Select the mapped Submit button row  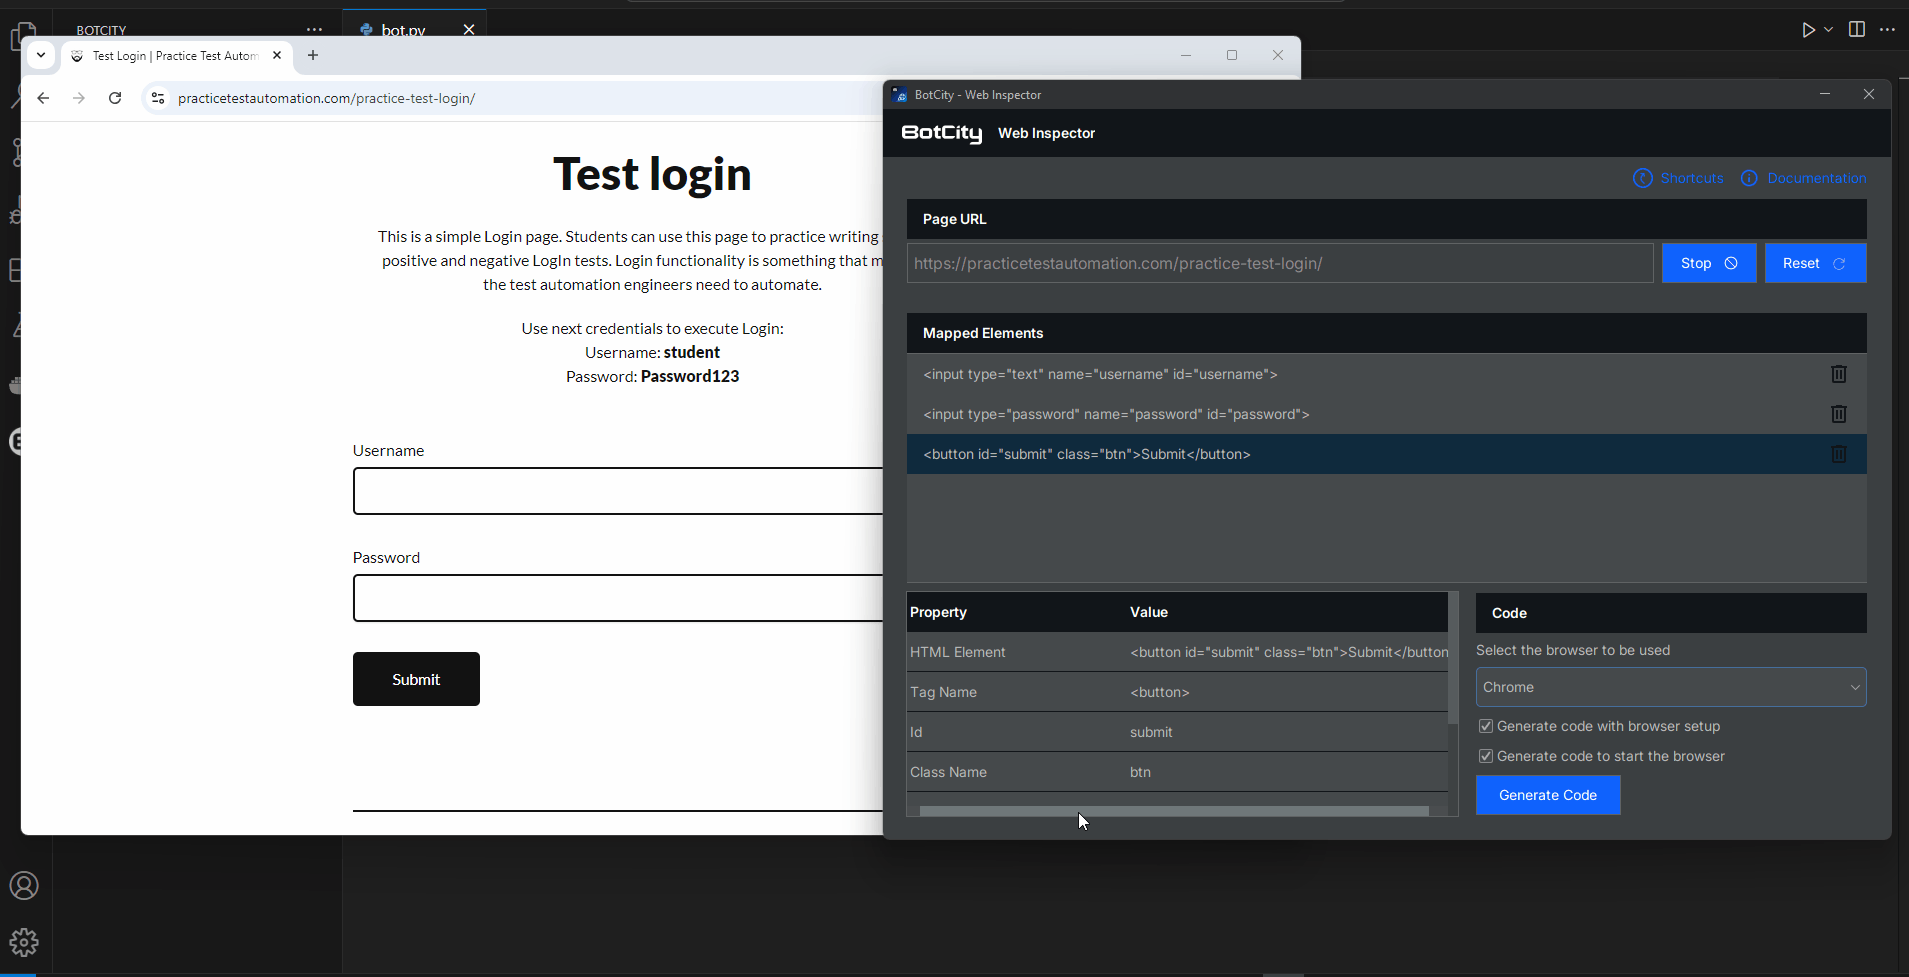pos(1387,454)
